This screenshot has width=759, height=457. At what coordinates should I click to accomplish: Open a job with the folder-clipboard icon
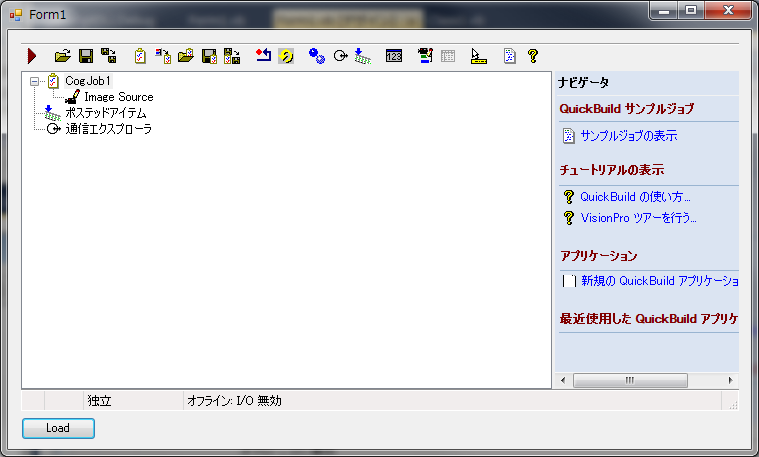point(186,56)
